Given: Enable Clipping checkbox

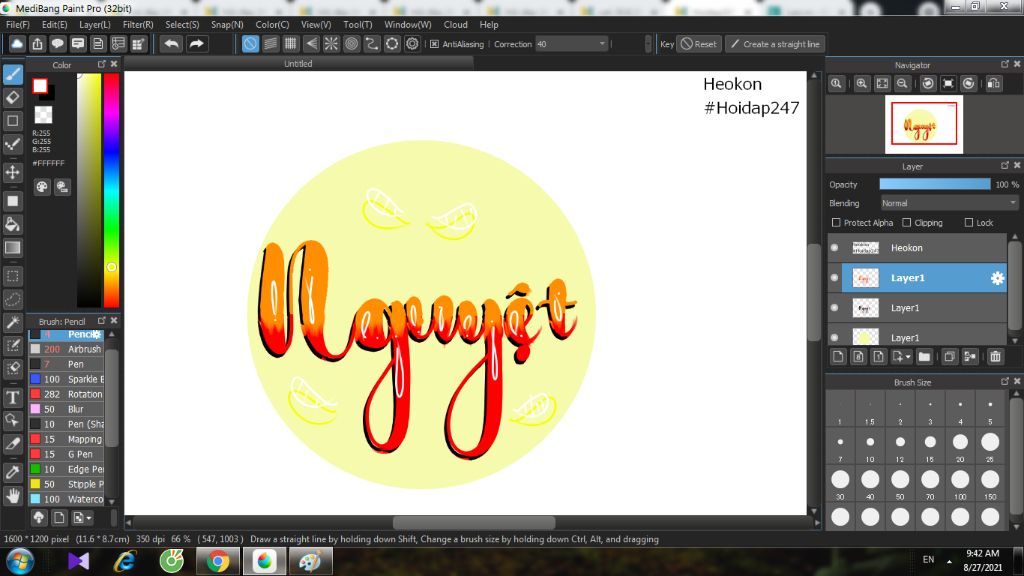Looking at the screenshot, I should [906, 223].
